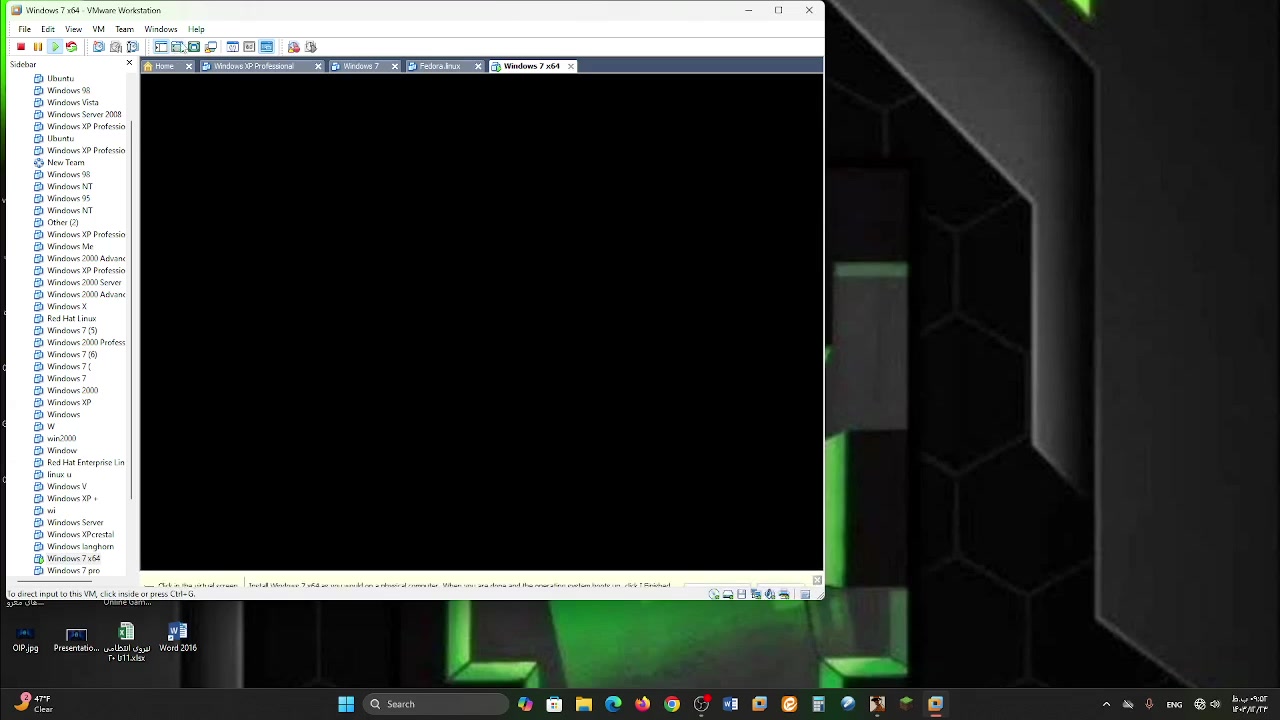Dismiss the install hint bar X

tap(817, 580)
